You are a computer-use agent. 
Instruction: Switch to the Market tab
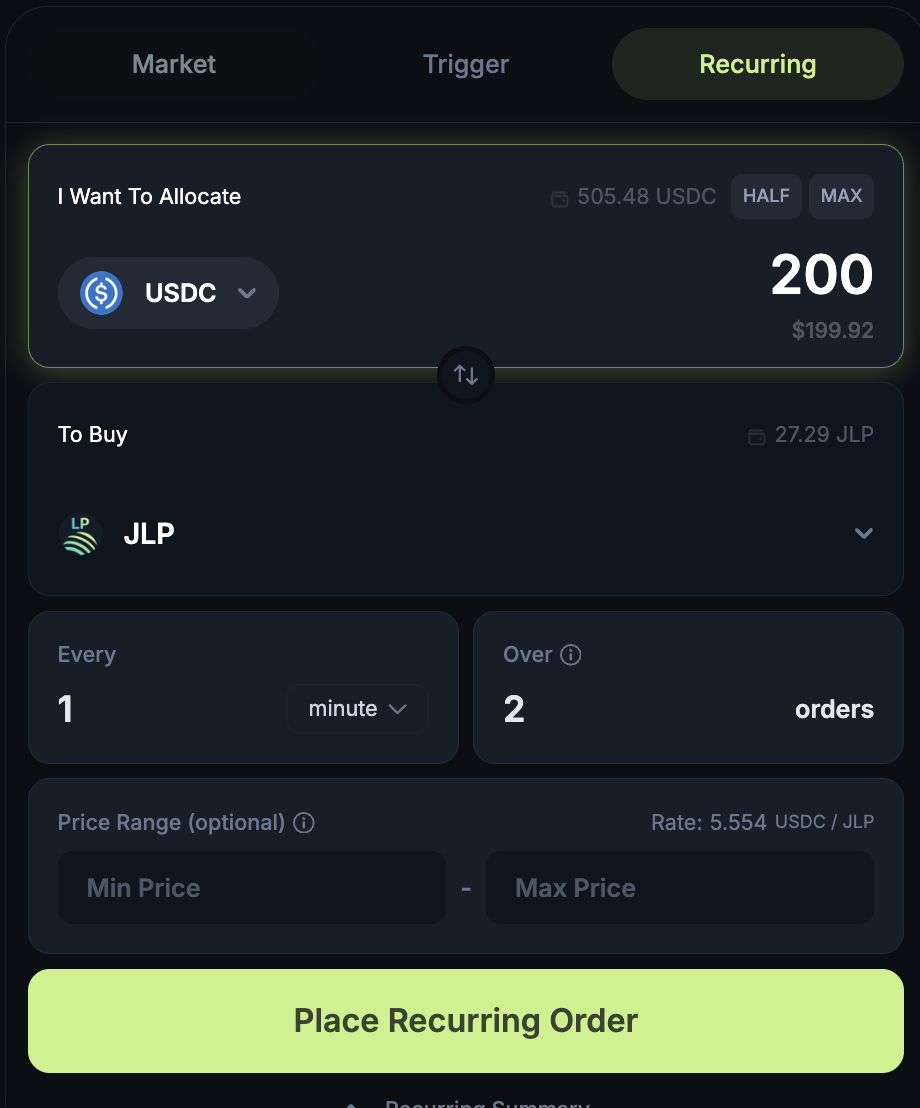174,64
